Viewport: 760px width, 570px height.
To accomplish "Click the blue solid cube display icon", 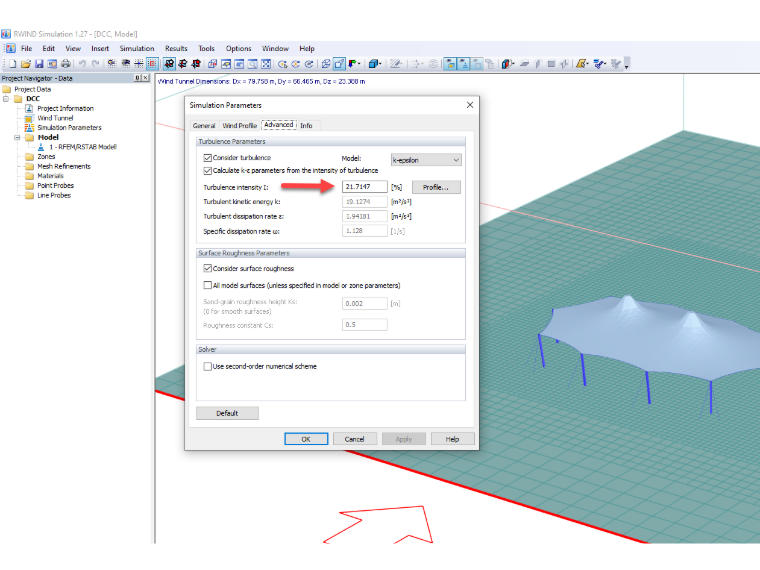I will pyautogui.click(x=373, y=63).
